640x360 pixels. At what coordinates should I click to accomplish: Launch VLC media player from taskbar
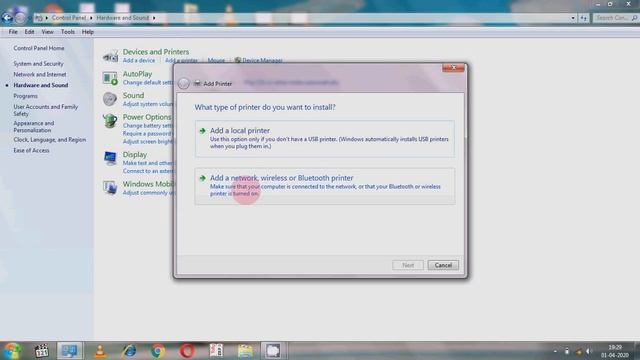pyautogui.click(x=100, y=351)
